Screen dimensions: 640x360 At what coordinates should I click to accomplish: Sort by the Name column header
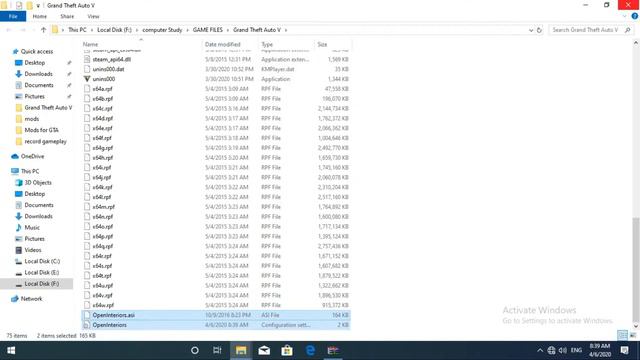click(x=90, y=44)
